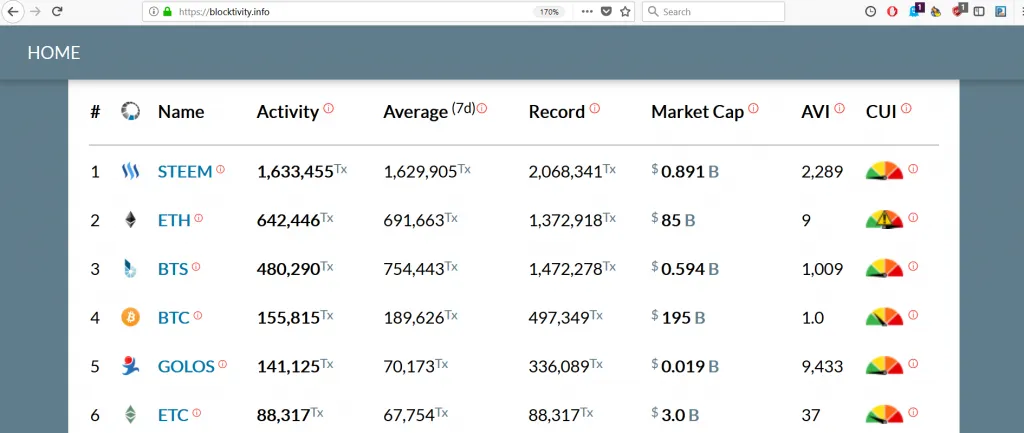The image size is (1024, 433).
Task: Open the ETH link
Action: (x=174, y=220)
